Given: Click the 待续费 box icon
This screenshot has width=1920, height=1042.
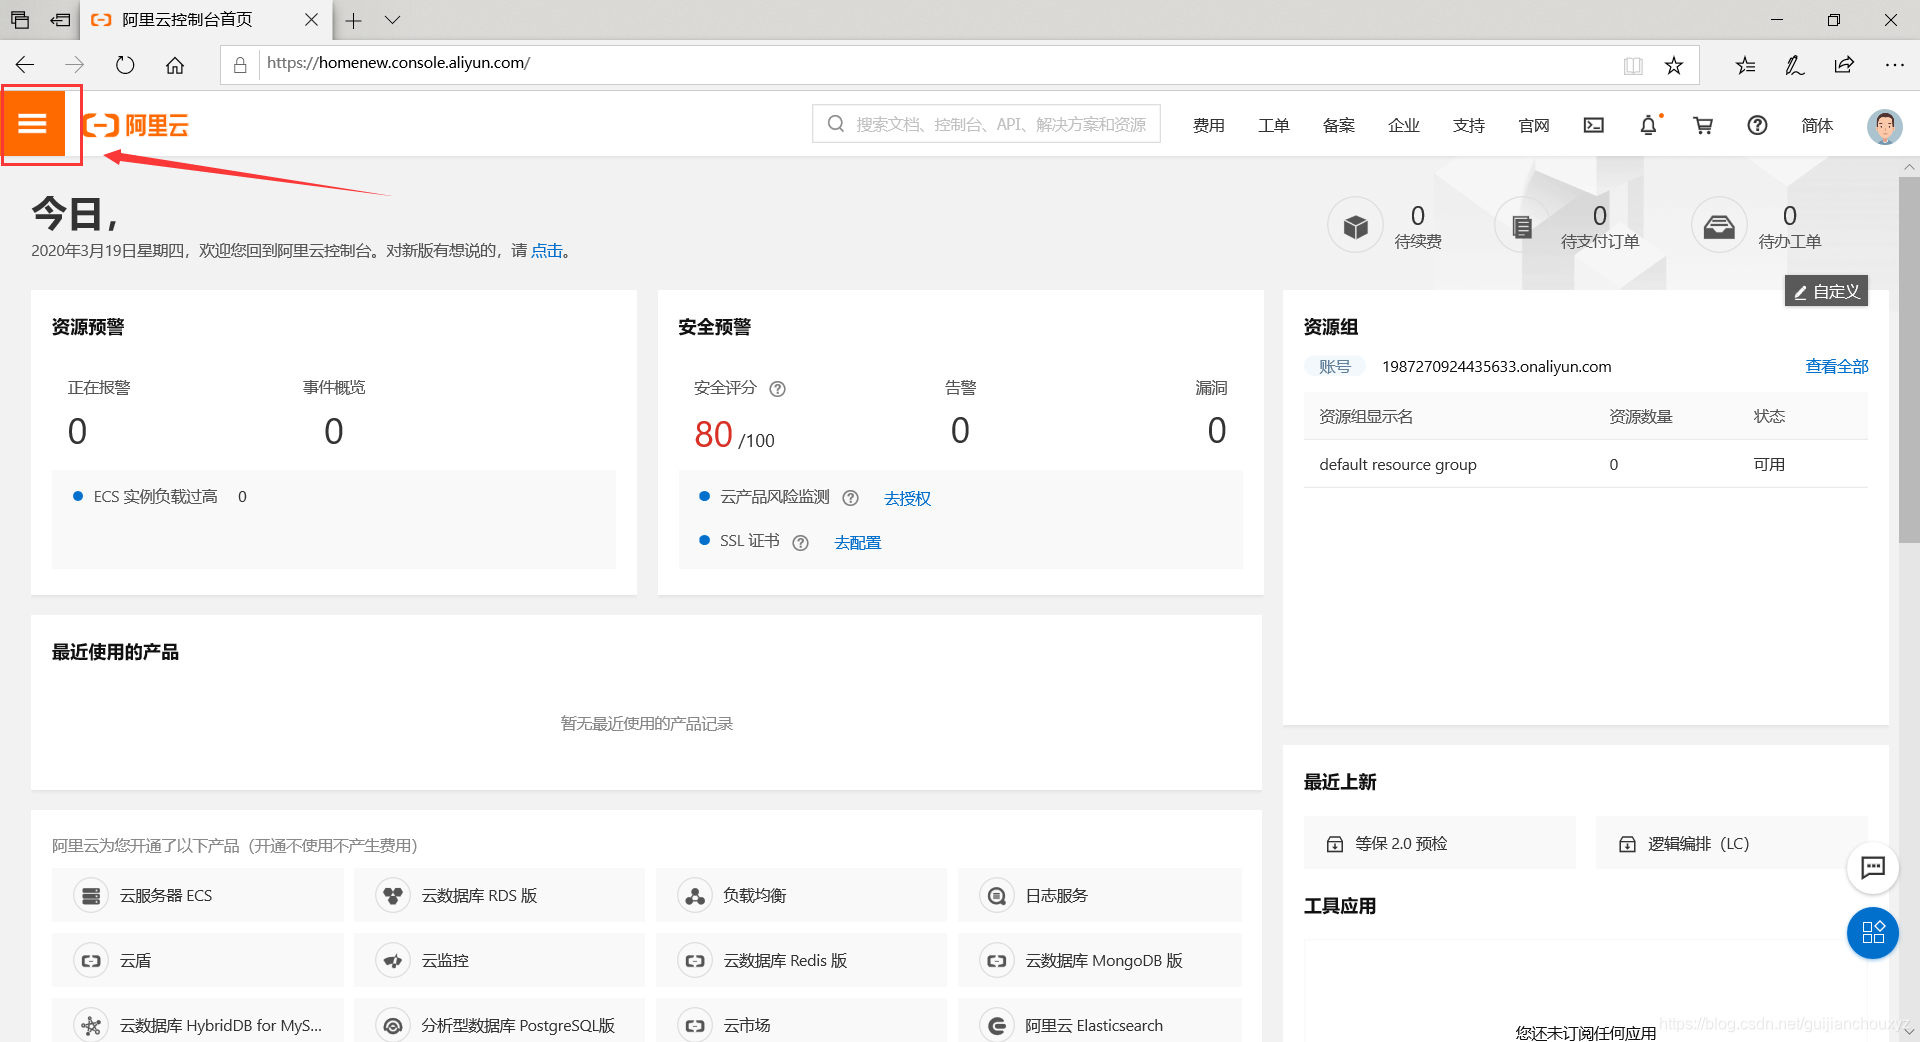Looking at the screenshot, I should tap(1355, 226).
